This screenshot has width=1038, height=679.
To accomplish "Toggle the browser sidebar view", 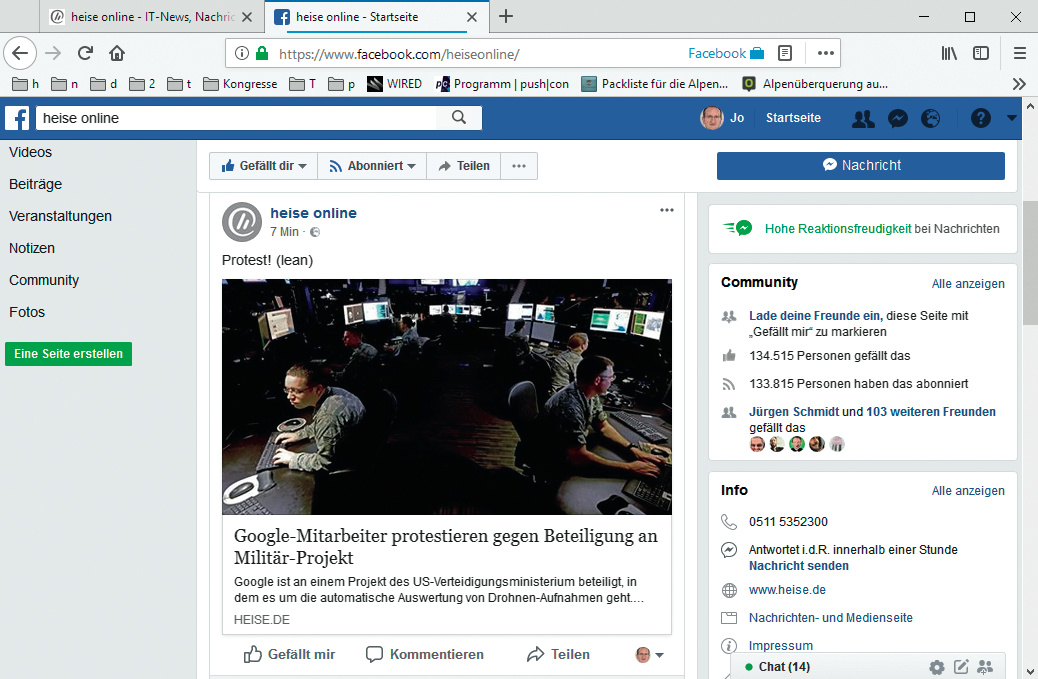I will [x=981, y=53].
